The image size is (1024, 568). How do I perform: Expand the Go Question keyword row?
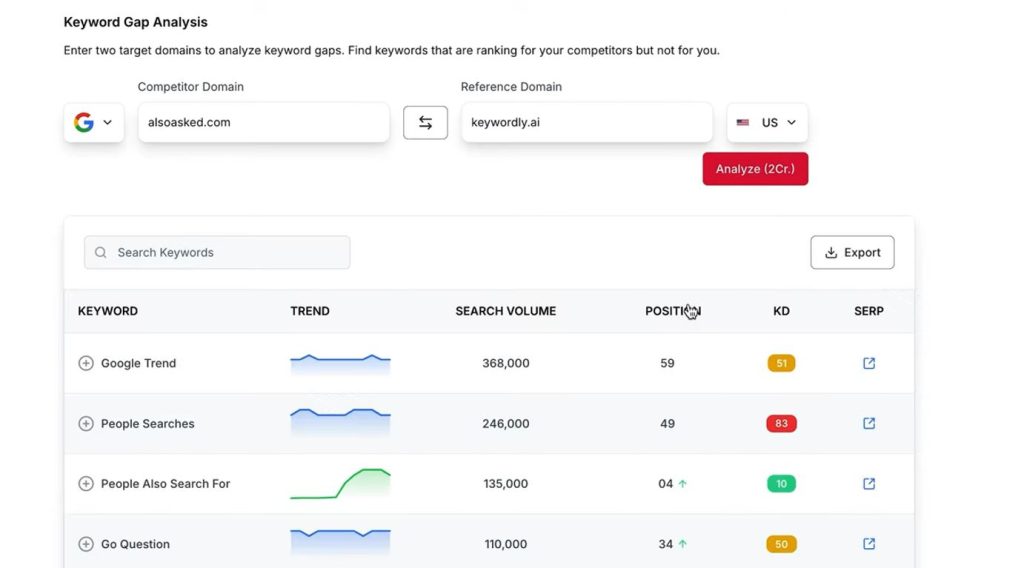(86, 544)
